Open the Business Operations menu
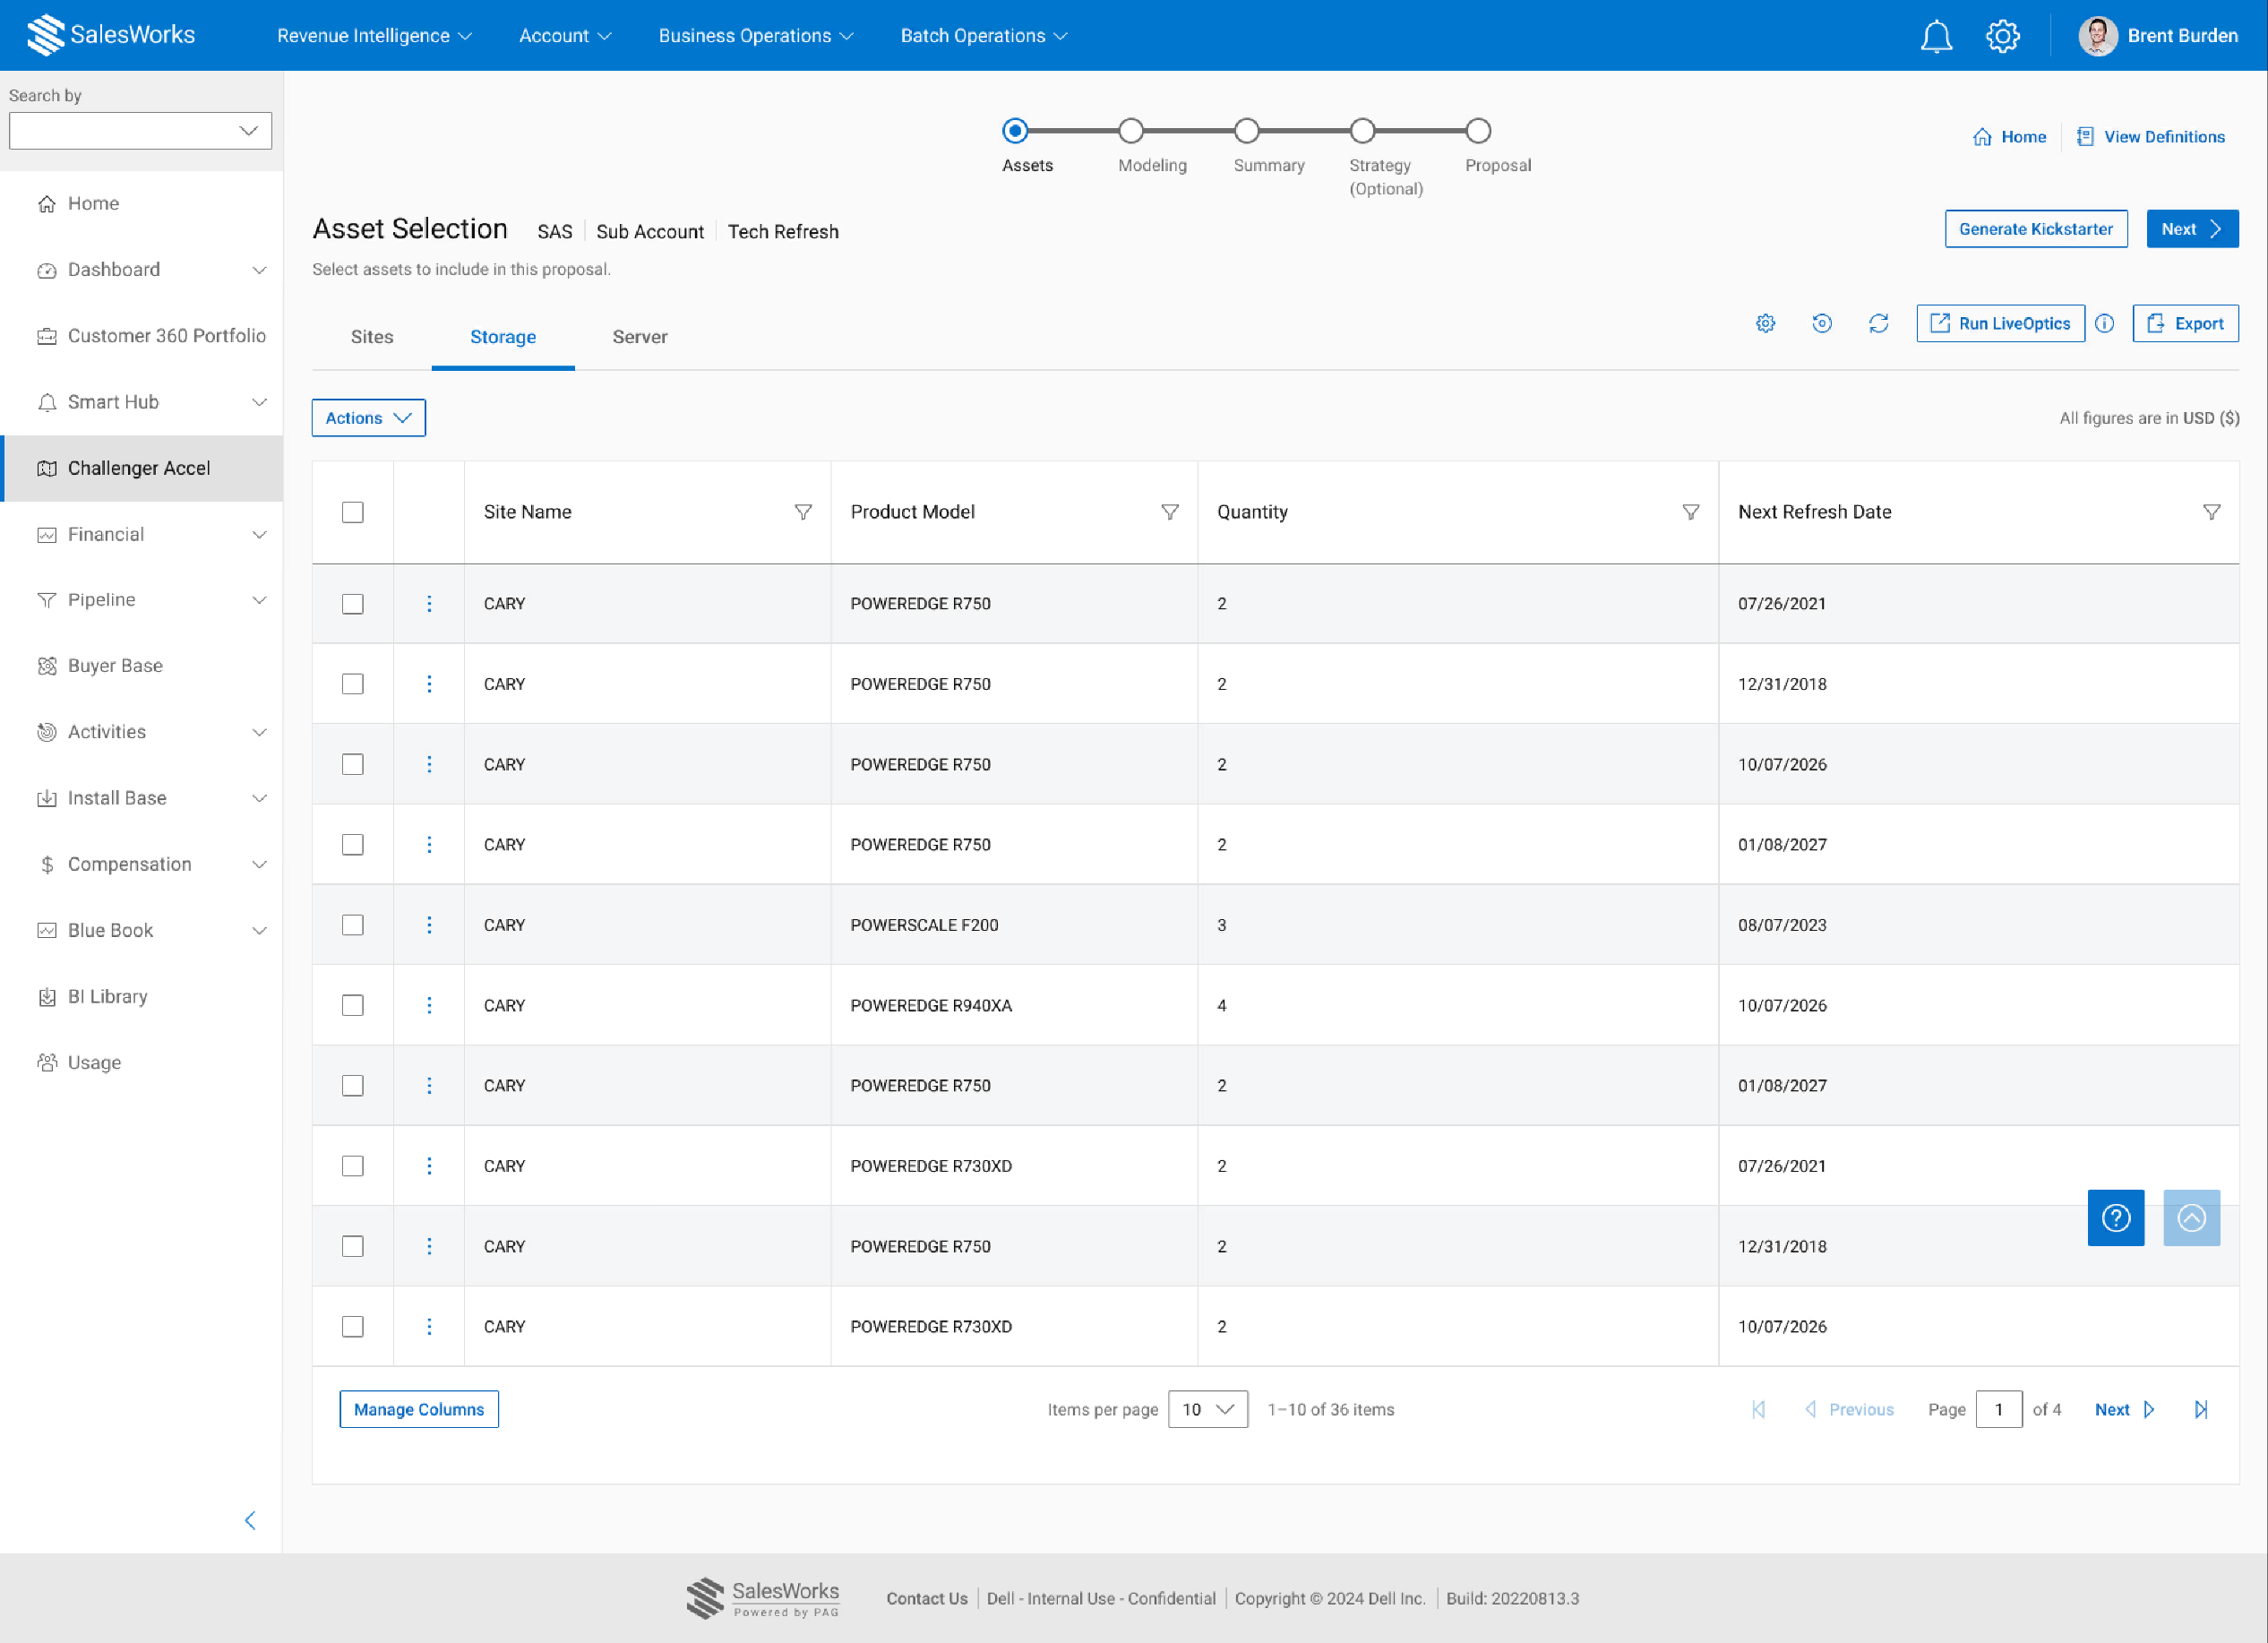2268x1643 pixels. pos(755,36)
